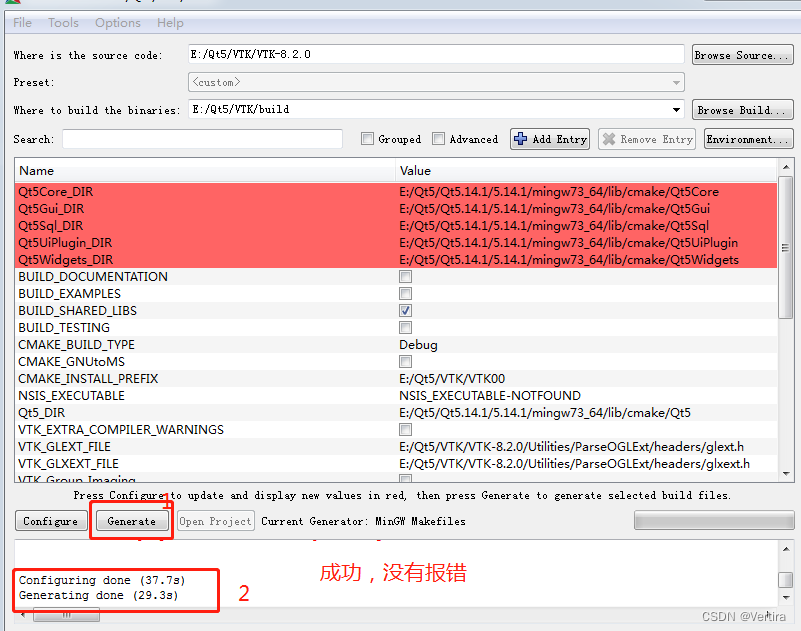The image size is (801, 631).
Task: Enable the BUILD_DOCUMENTATION option
Action: click(x=405, y=276)
